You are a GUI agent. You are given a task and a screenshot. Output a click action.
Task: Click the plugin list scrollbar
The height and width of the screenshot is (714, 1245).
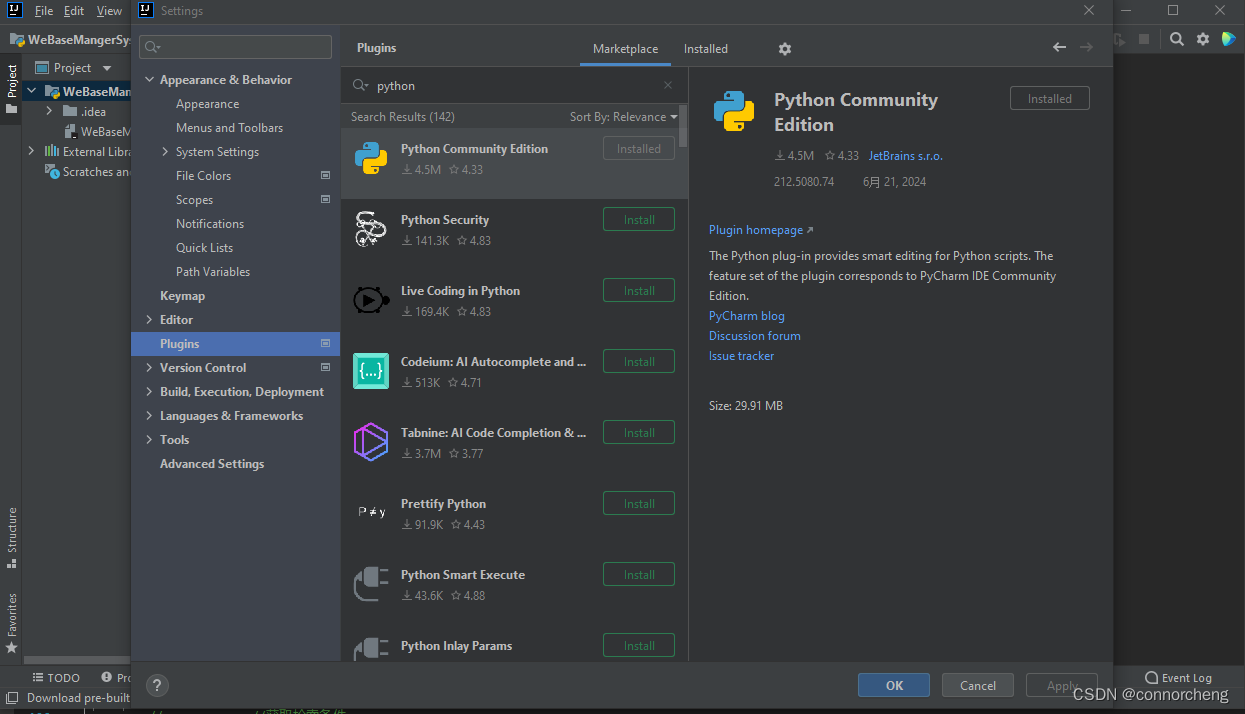(684, 127)
